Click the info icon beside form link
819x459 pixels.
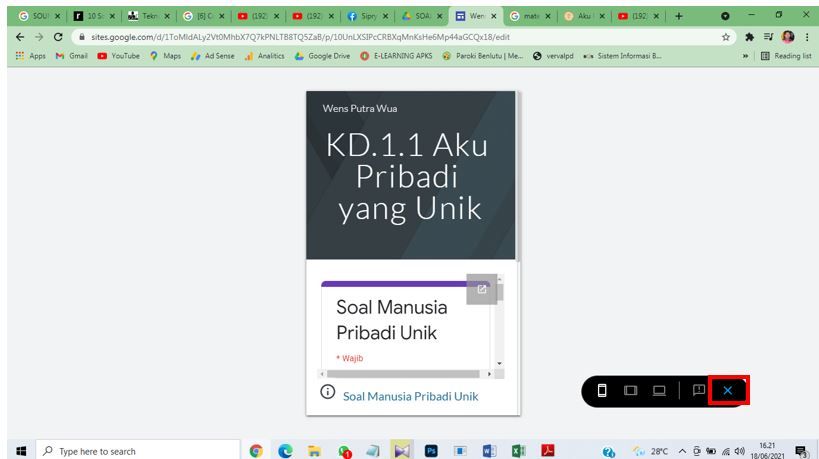327,393
